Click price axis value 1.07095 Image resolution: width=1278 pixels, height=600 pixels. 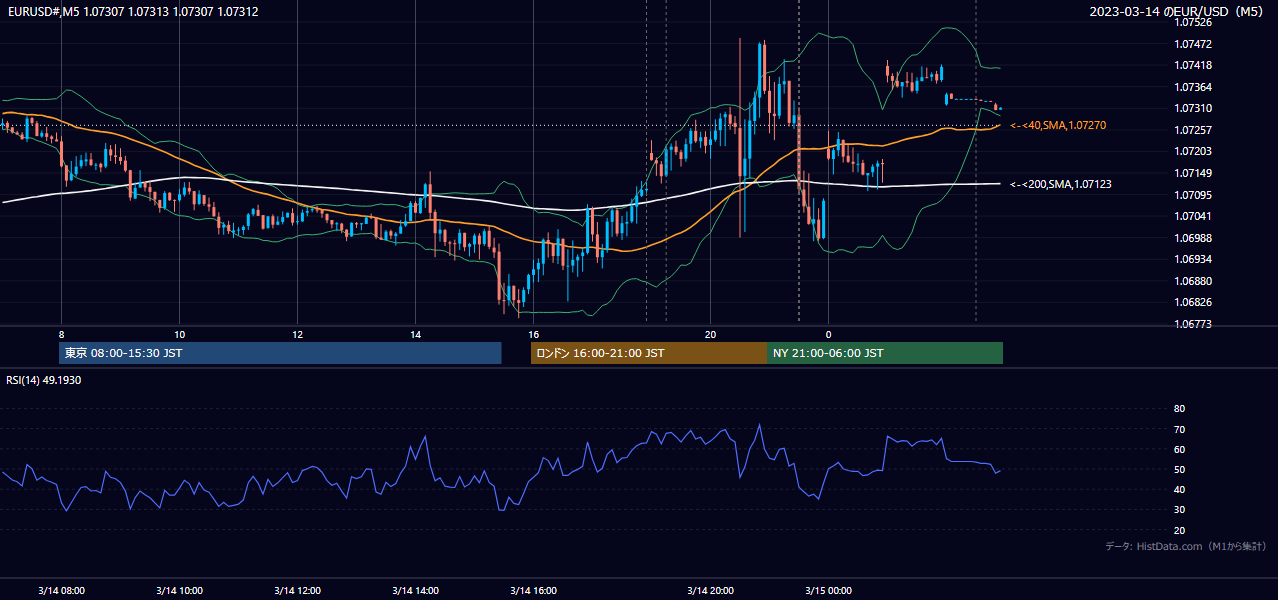(1192, 195)
